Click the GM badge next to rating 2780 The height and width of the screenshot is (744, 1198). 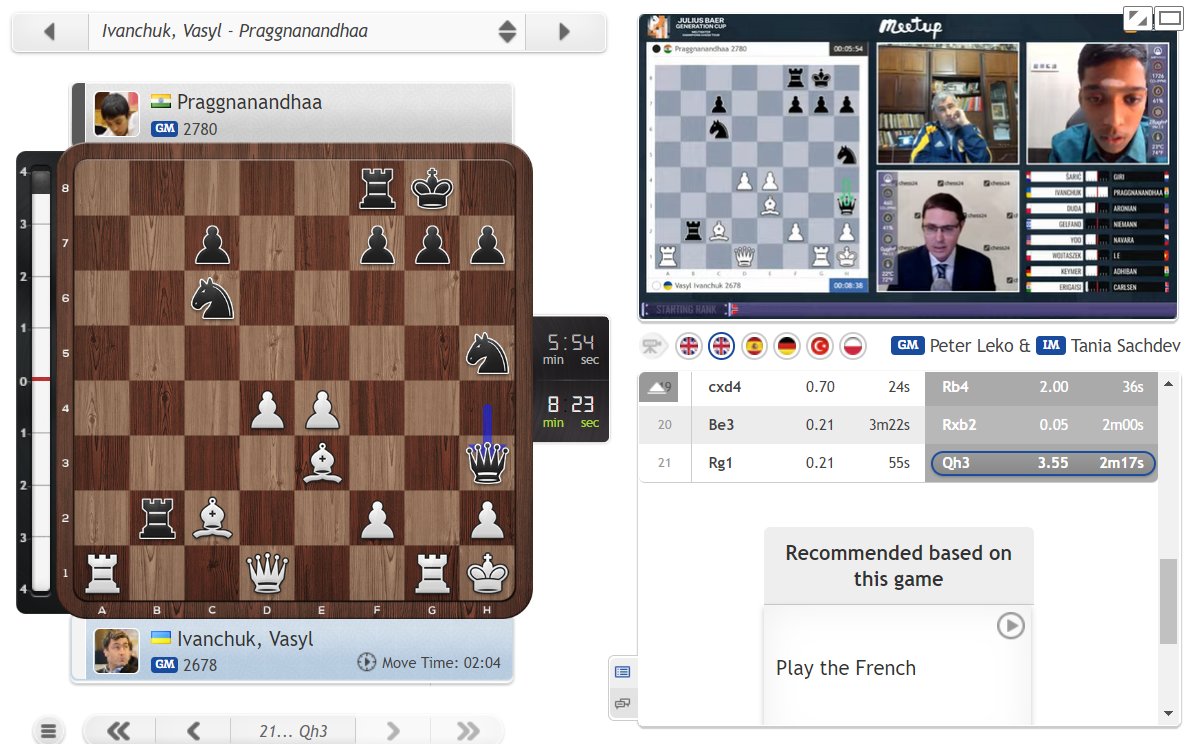click(x=164, y=128)
